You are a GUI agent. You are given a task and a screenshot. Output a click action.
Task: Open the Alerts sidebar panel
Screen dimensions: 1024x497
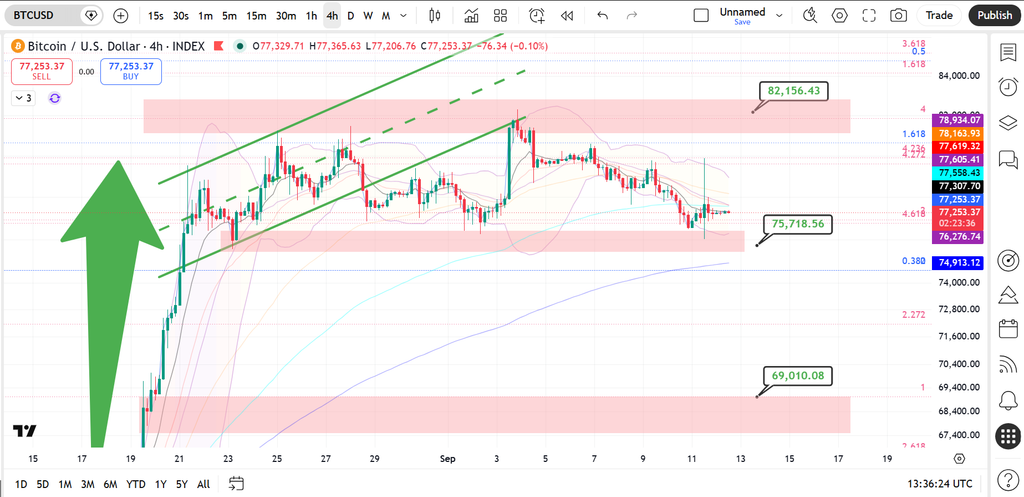coord(1008,87)
